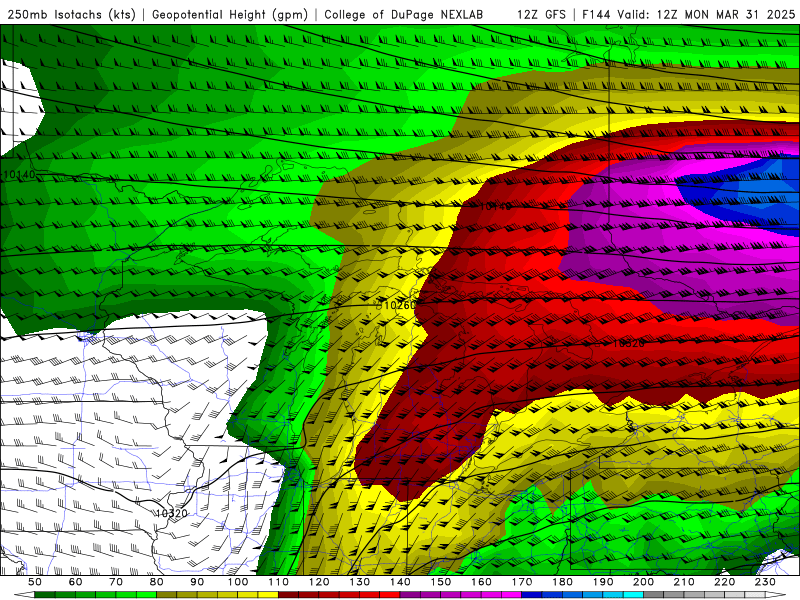
Task: Click the 140 label on color scale
Action: tap(400, 582)
